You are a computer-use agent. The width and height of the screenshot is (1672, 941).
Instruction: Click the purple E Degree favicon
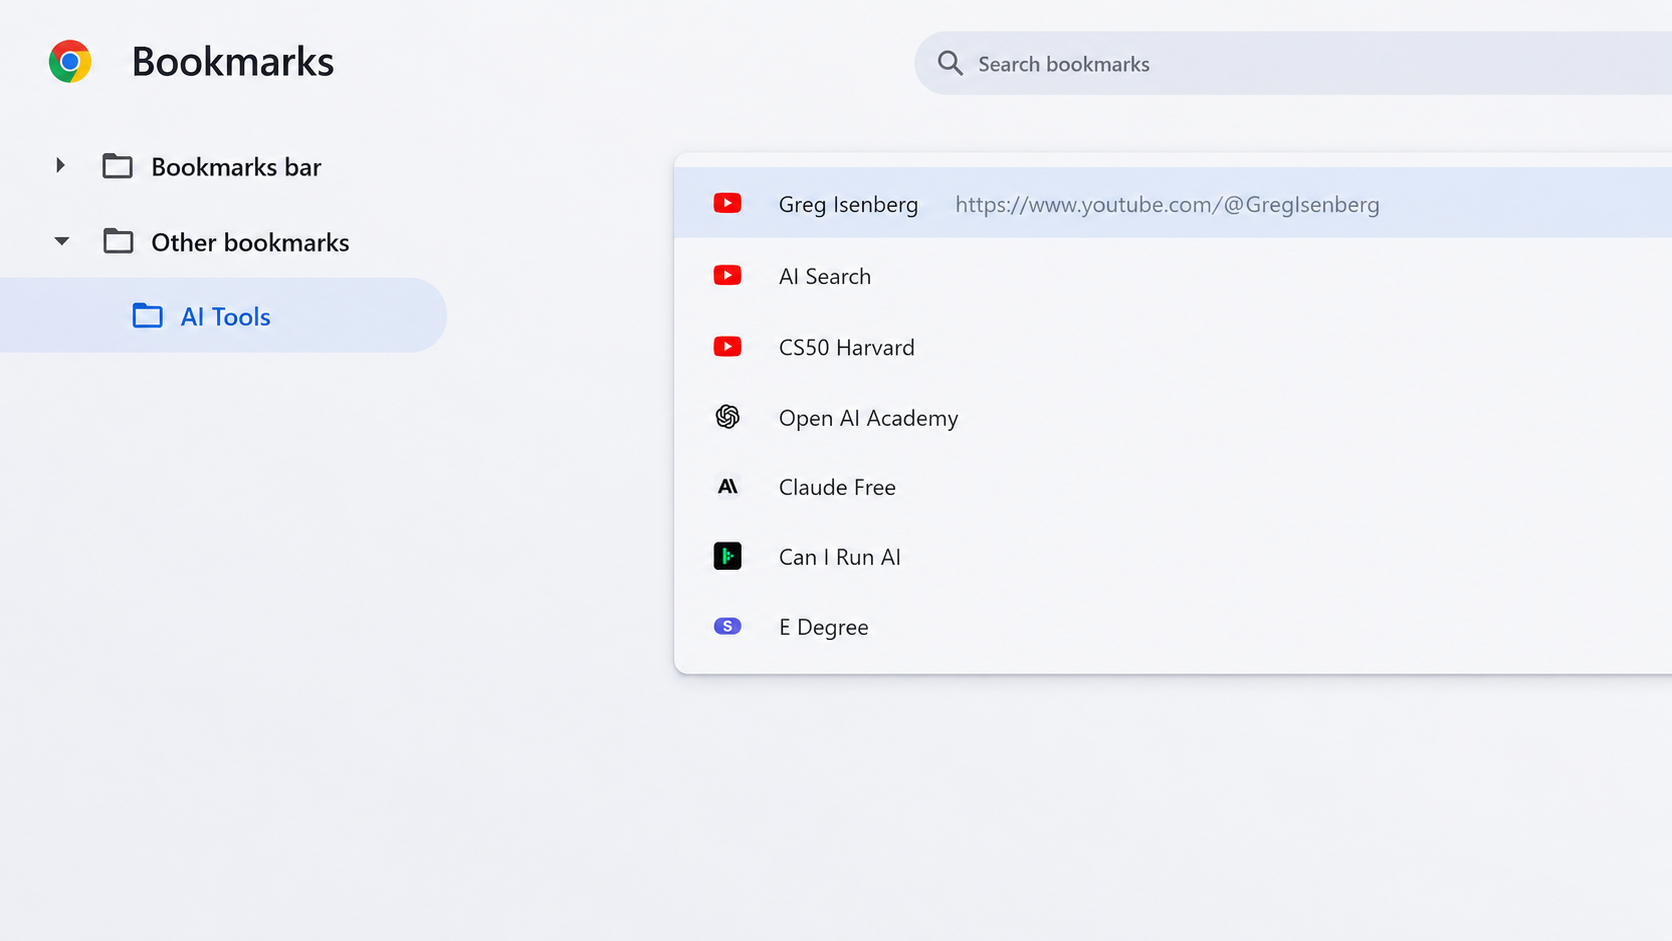click(x=727, y=626)
